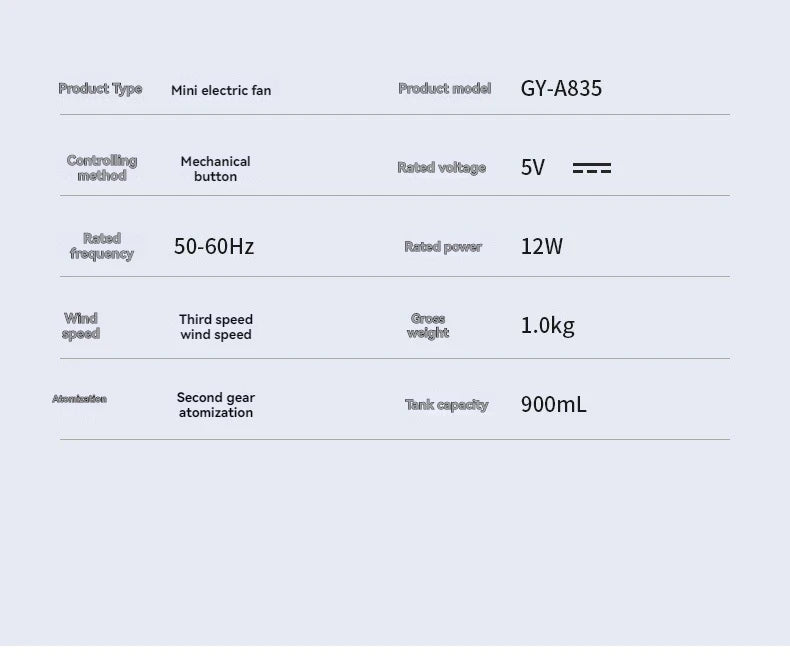Click the Mechanical button value
Image resolution: width=790 pixels, height=666 pixels.
(x=216, y=169)
